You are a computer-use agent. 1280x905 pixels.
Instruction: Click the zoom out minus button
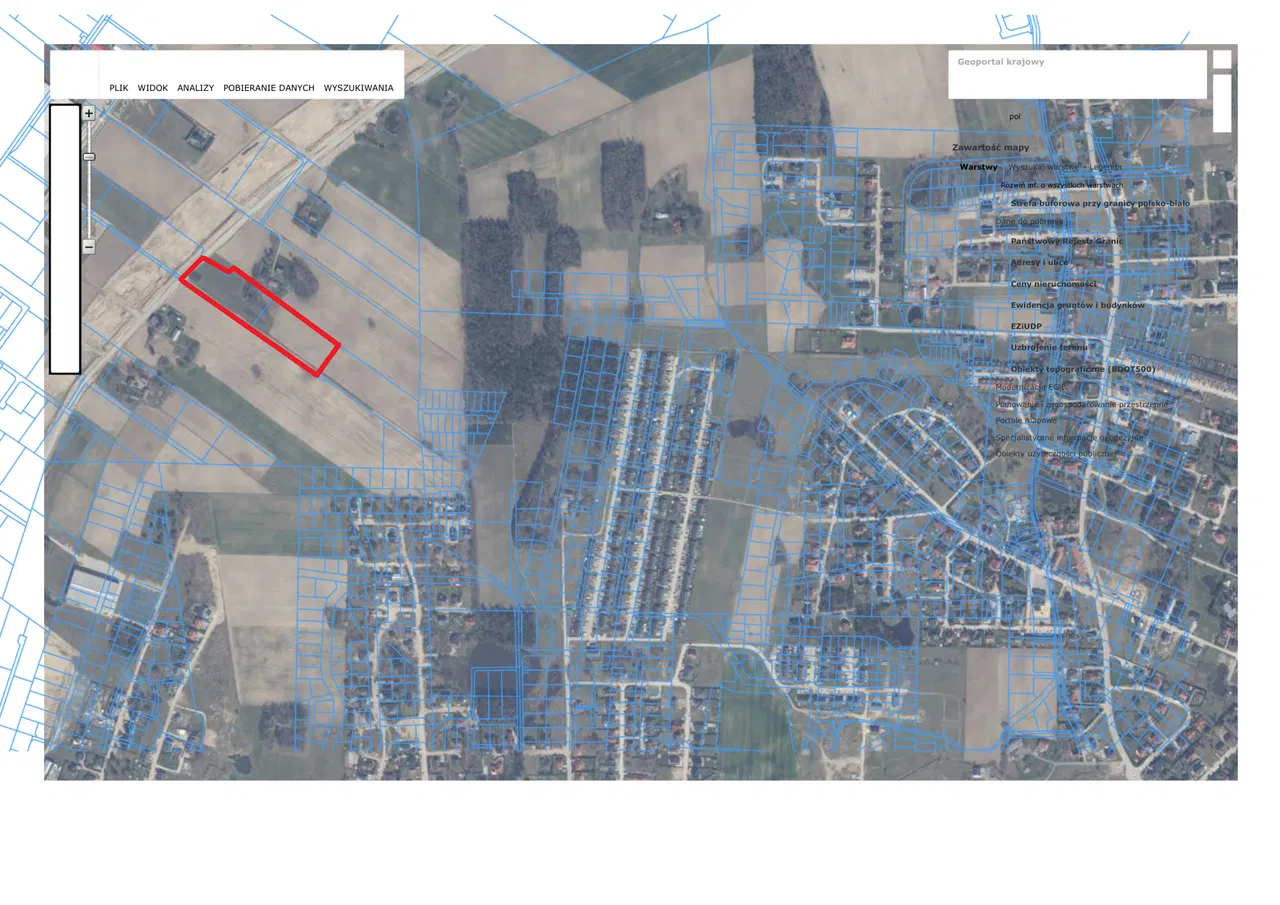[x=89, y=246]
